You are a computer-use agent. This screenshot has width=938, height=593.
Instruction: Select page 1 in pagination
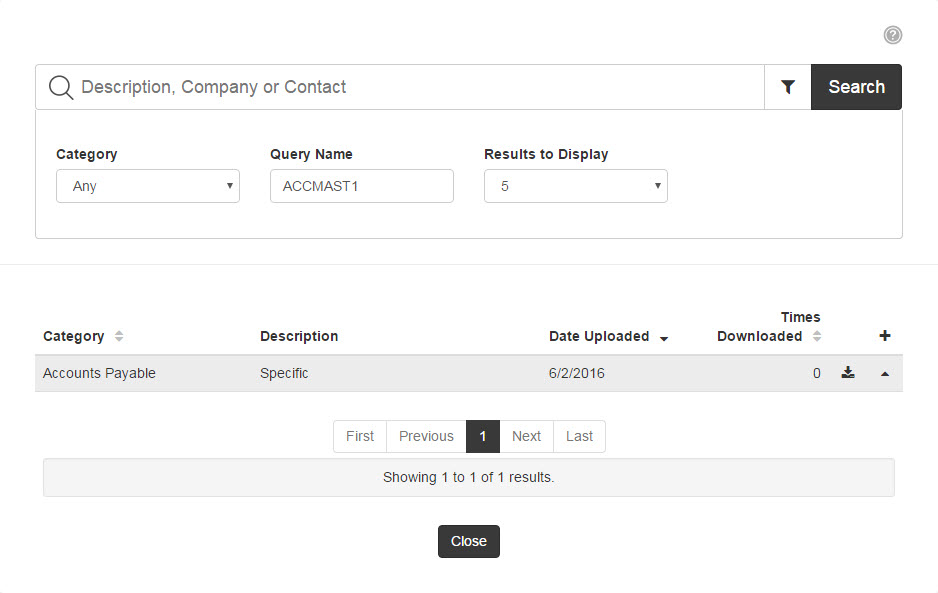(x=483, y=436)
